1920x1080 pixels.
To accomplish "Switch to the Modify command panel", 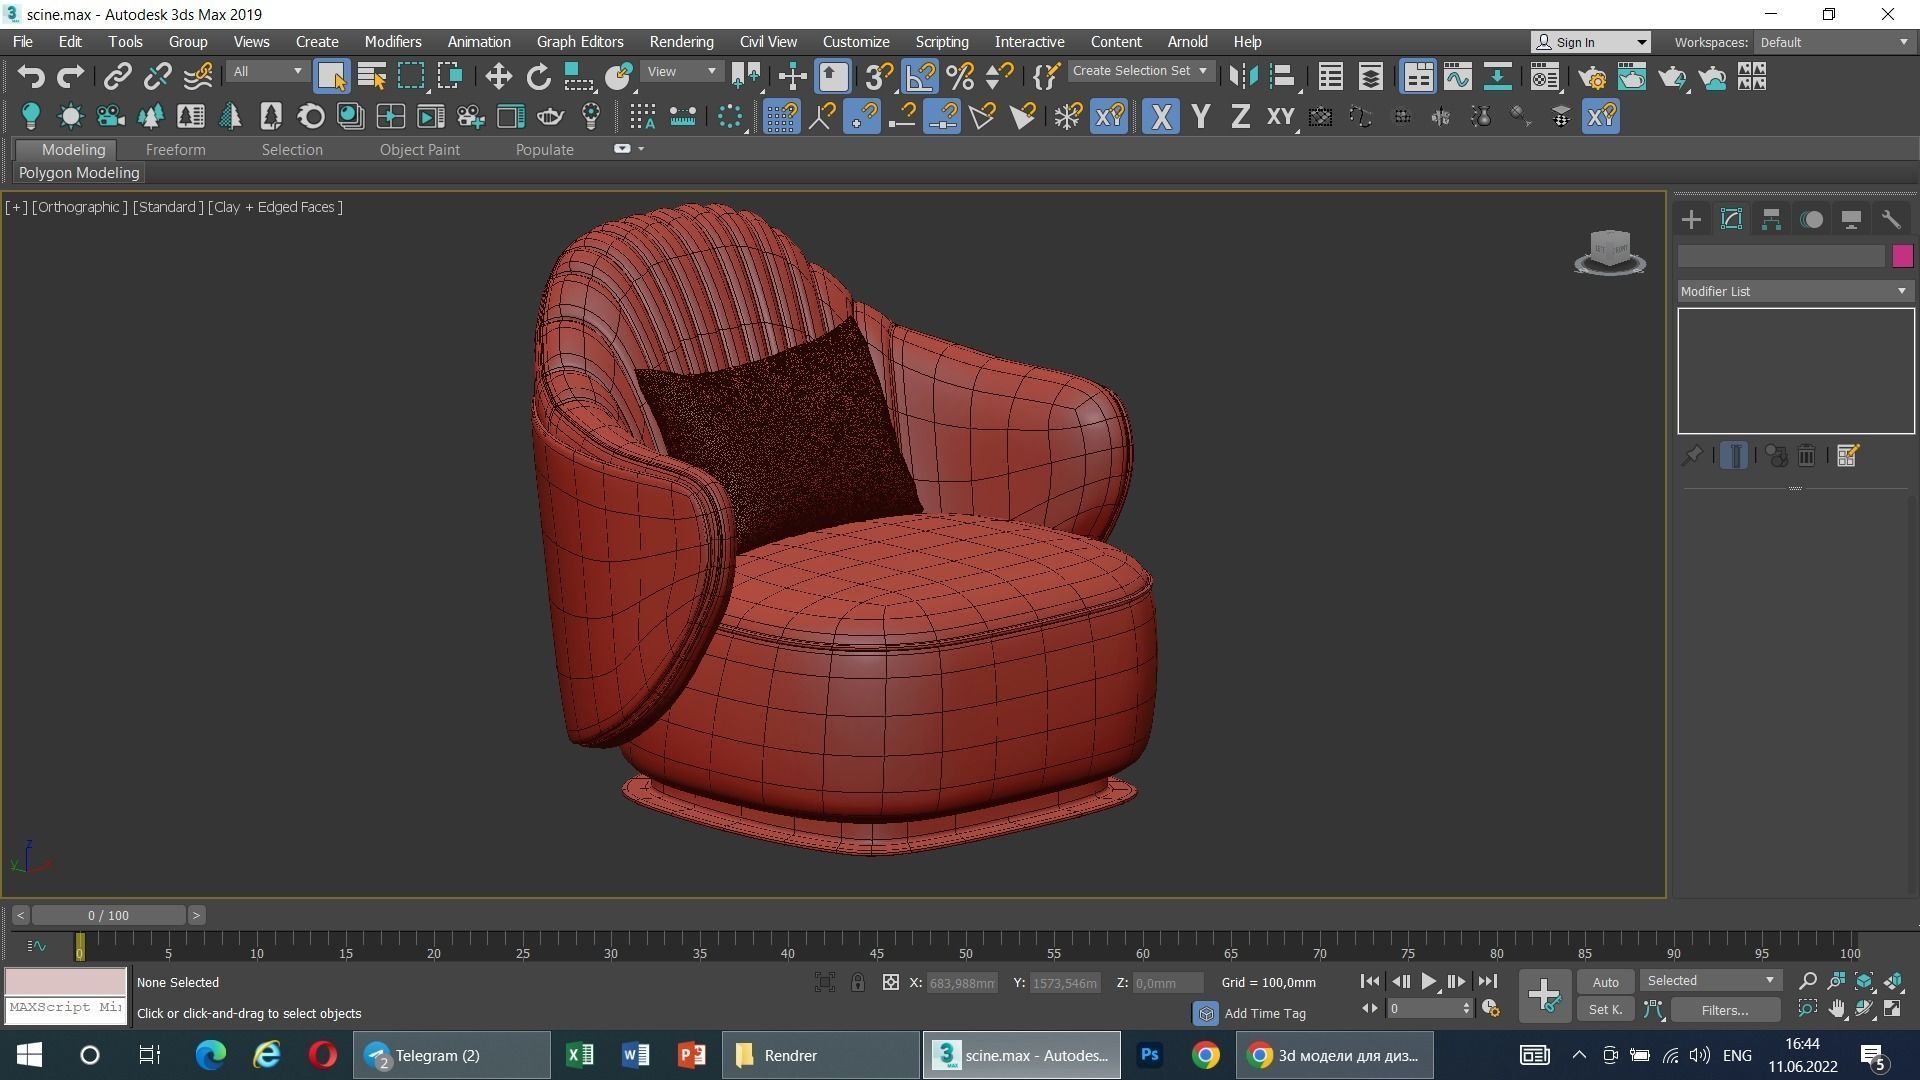I will click(x=1731, y=219).
